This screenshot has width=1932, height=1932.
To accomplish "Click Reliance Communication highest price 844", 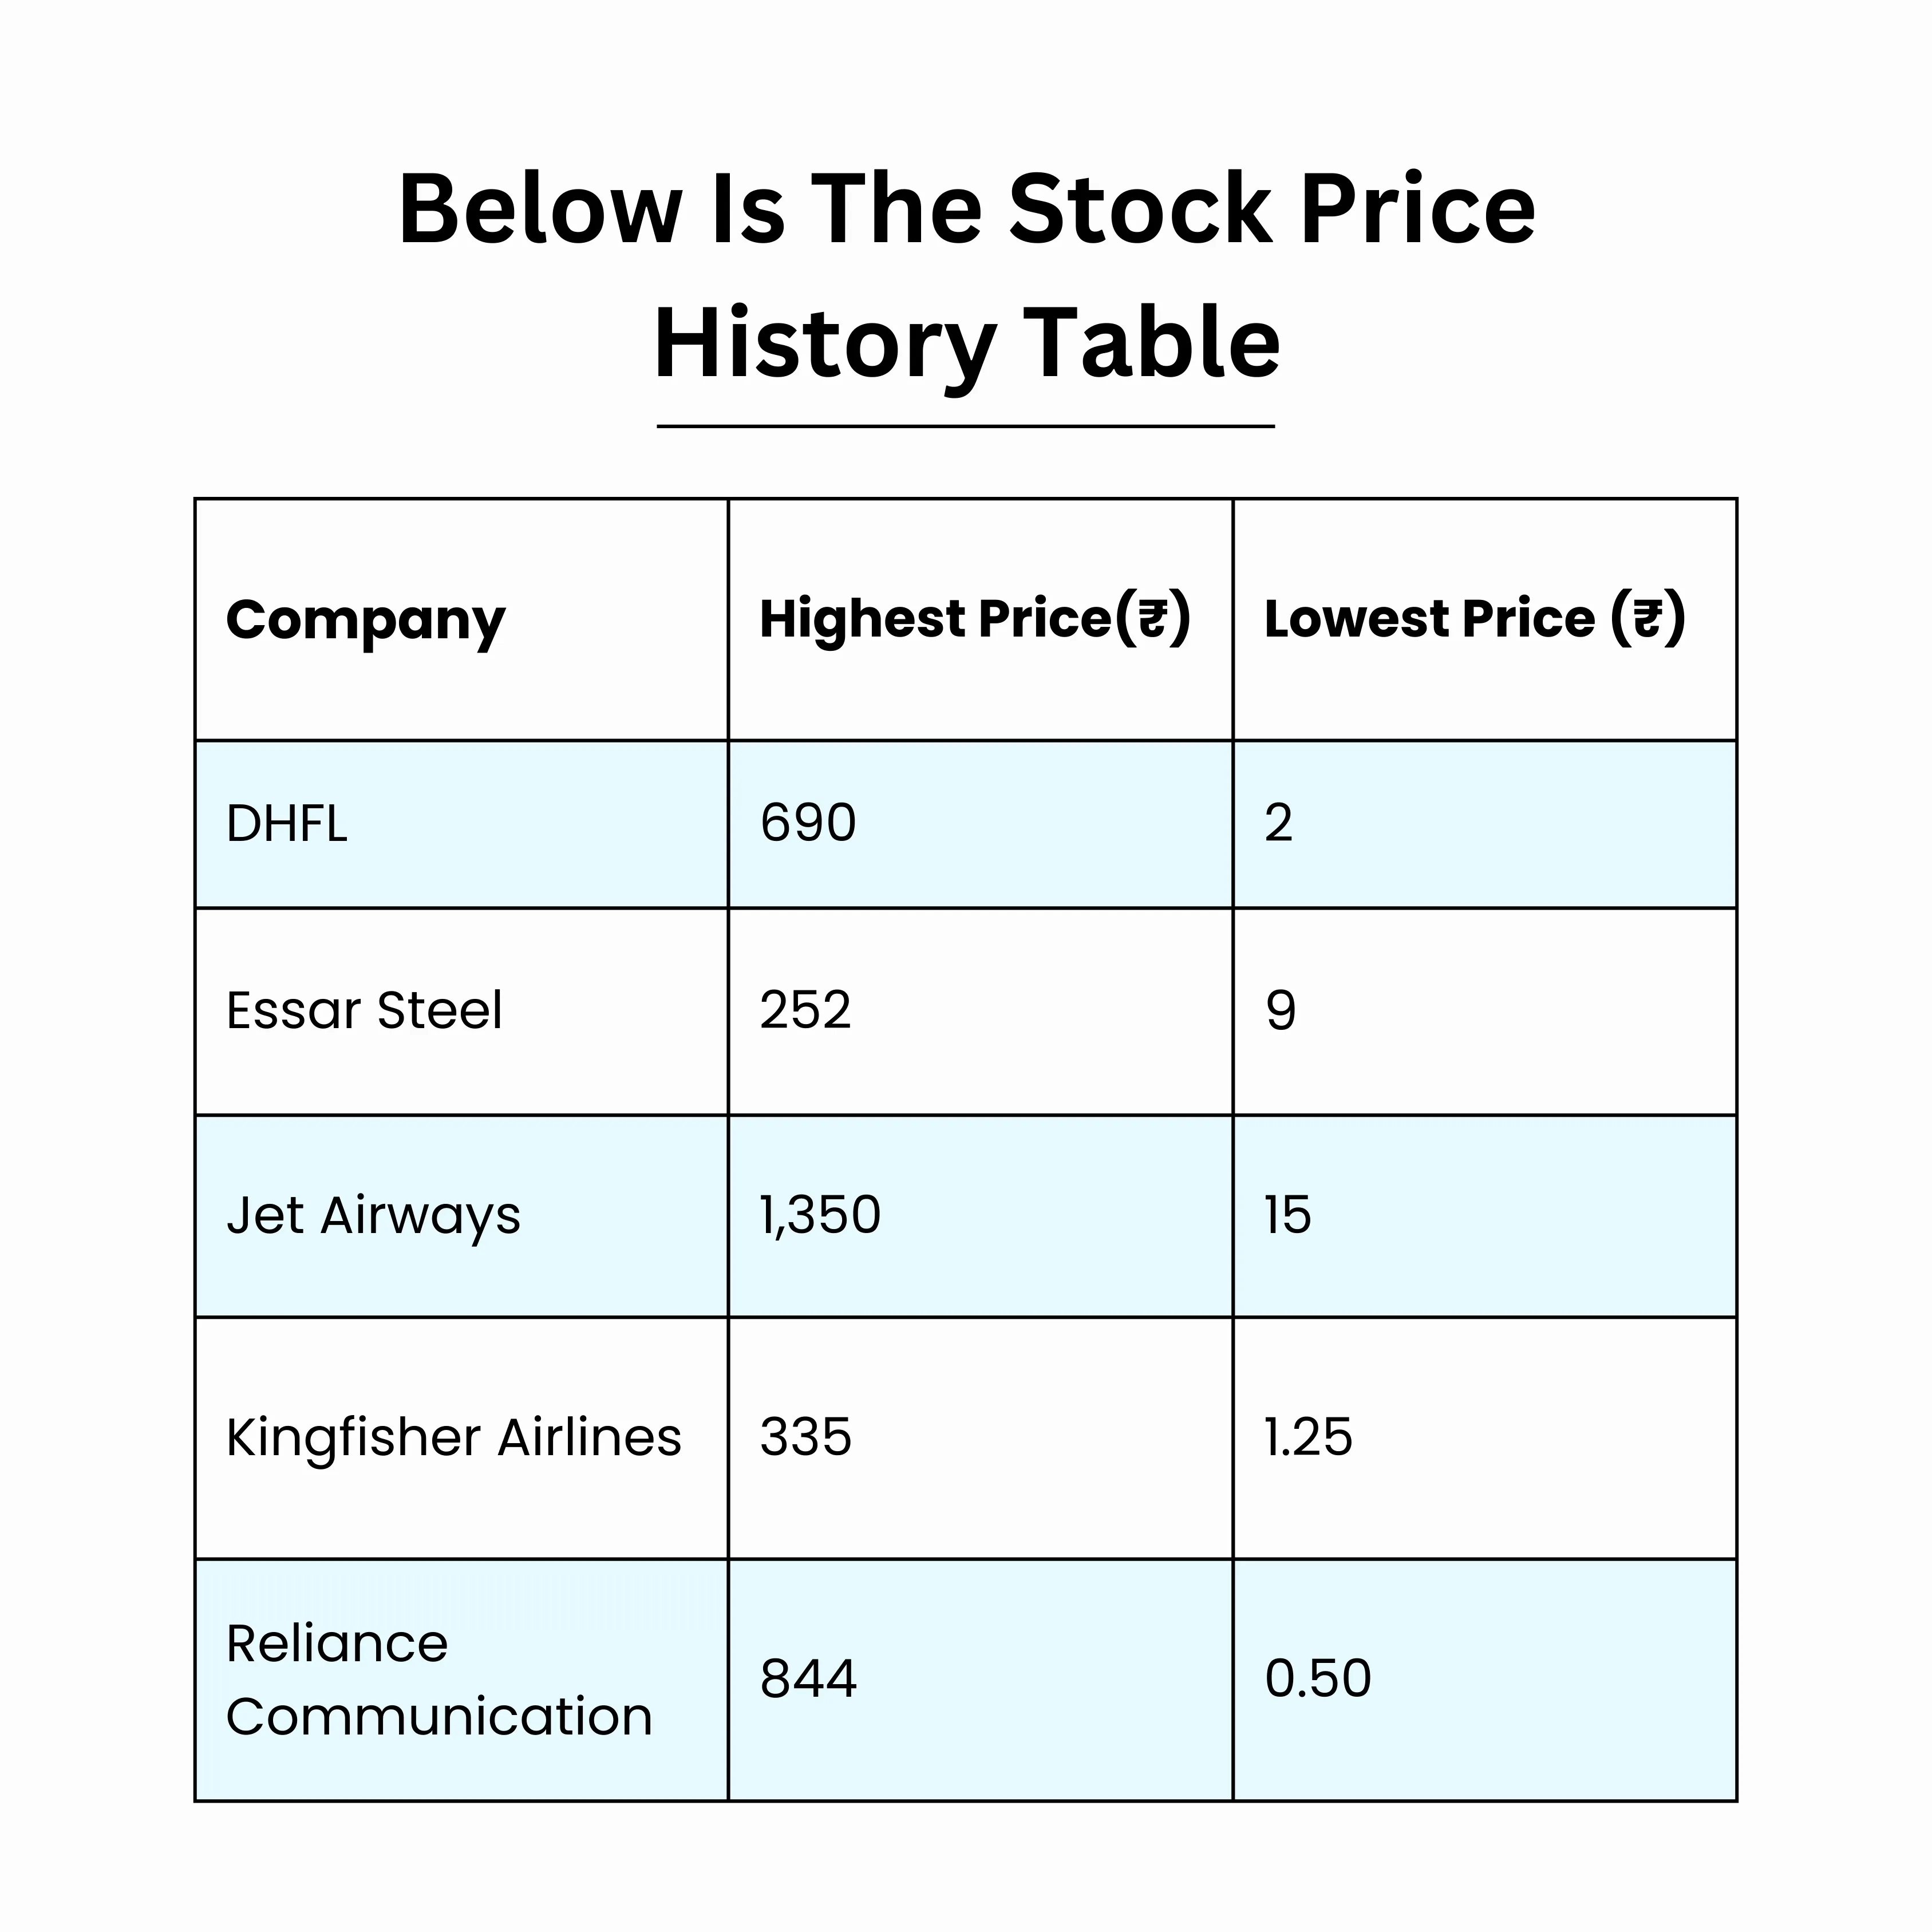I will point(809,1679).
